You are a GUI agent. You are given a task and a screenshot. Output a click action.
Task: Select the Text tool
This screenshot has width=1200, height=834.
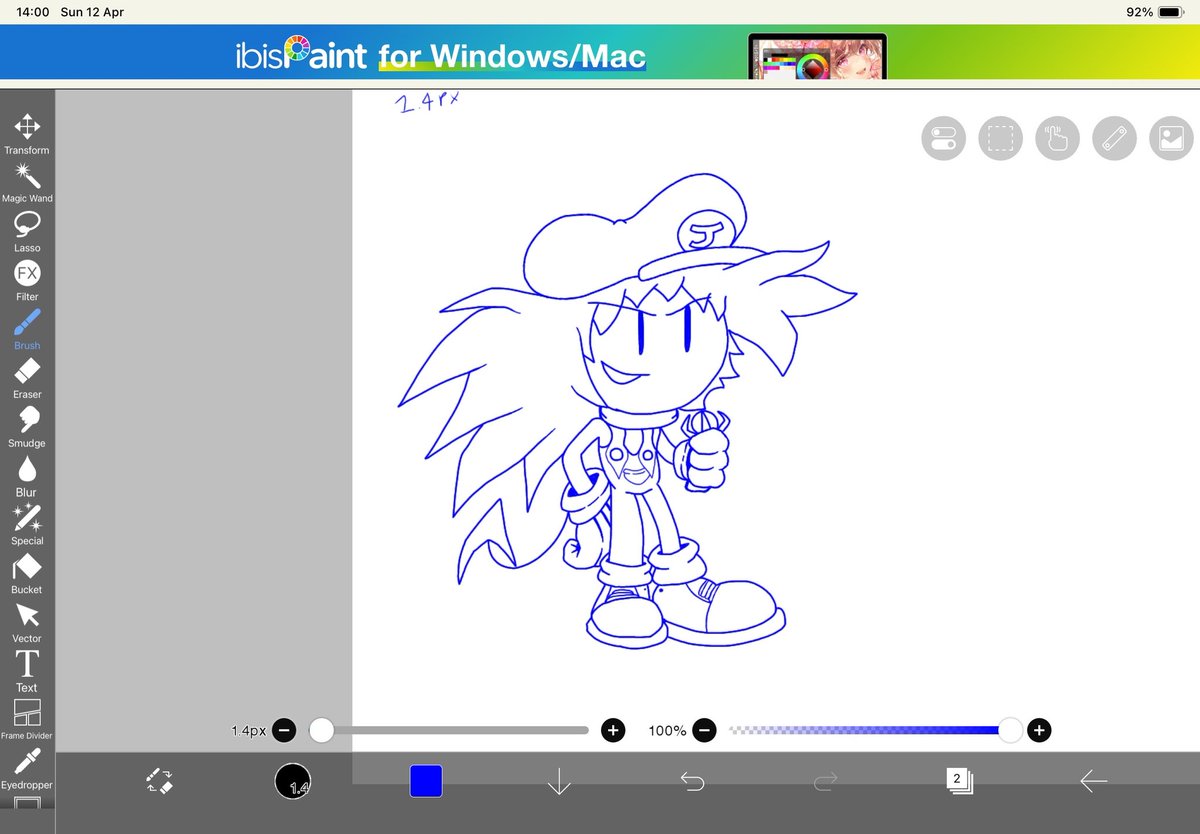click(x=27, y=672)
